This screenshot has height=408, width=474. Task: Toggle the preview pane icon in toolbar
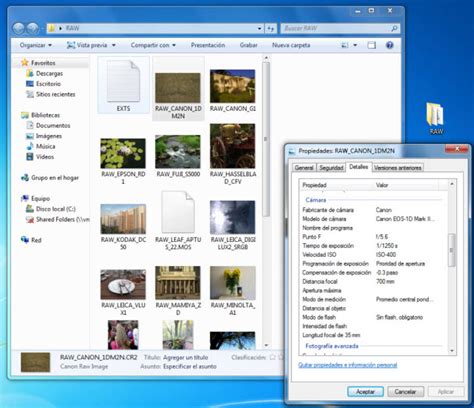click(x=372, y=45)
